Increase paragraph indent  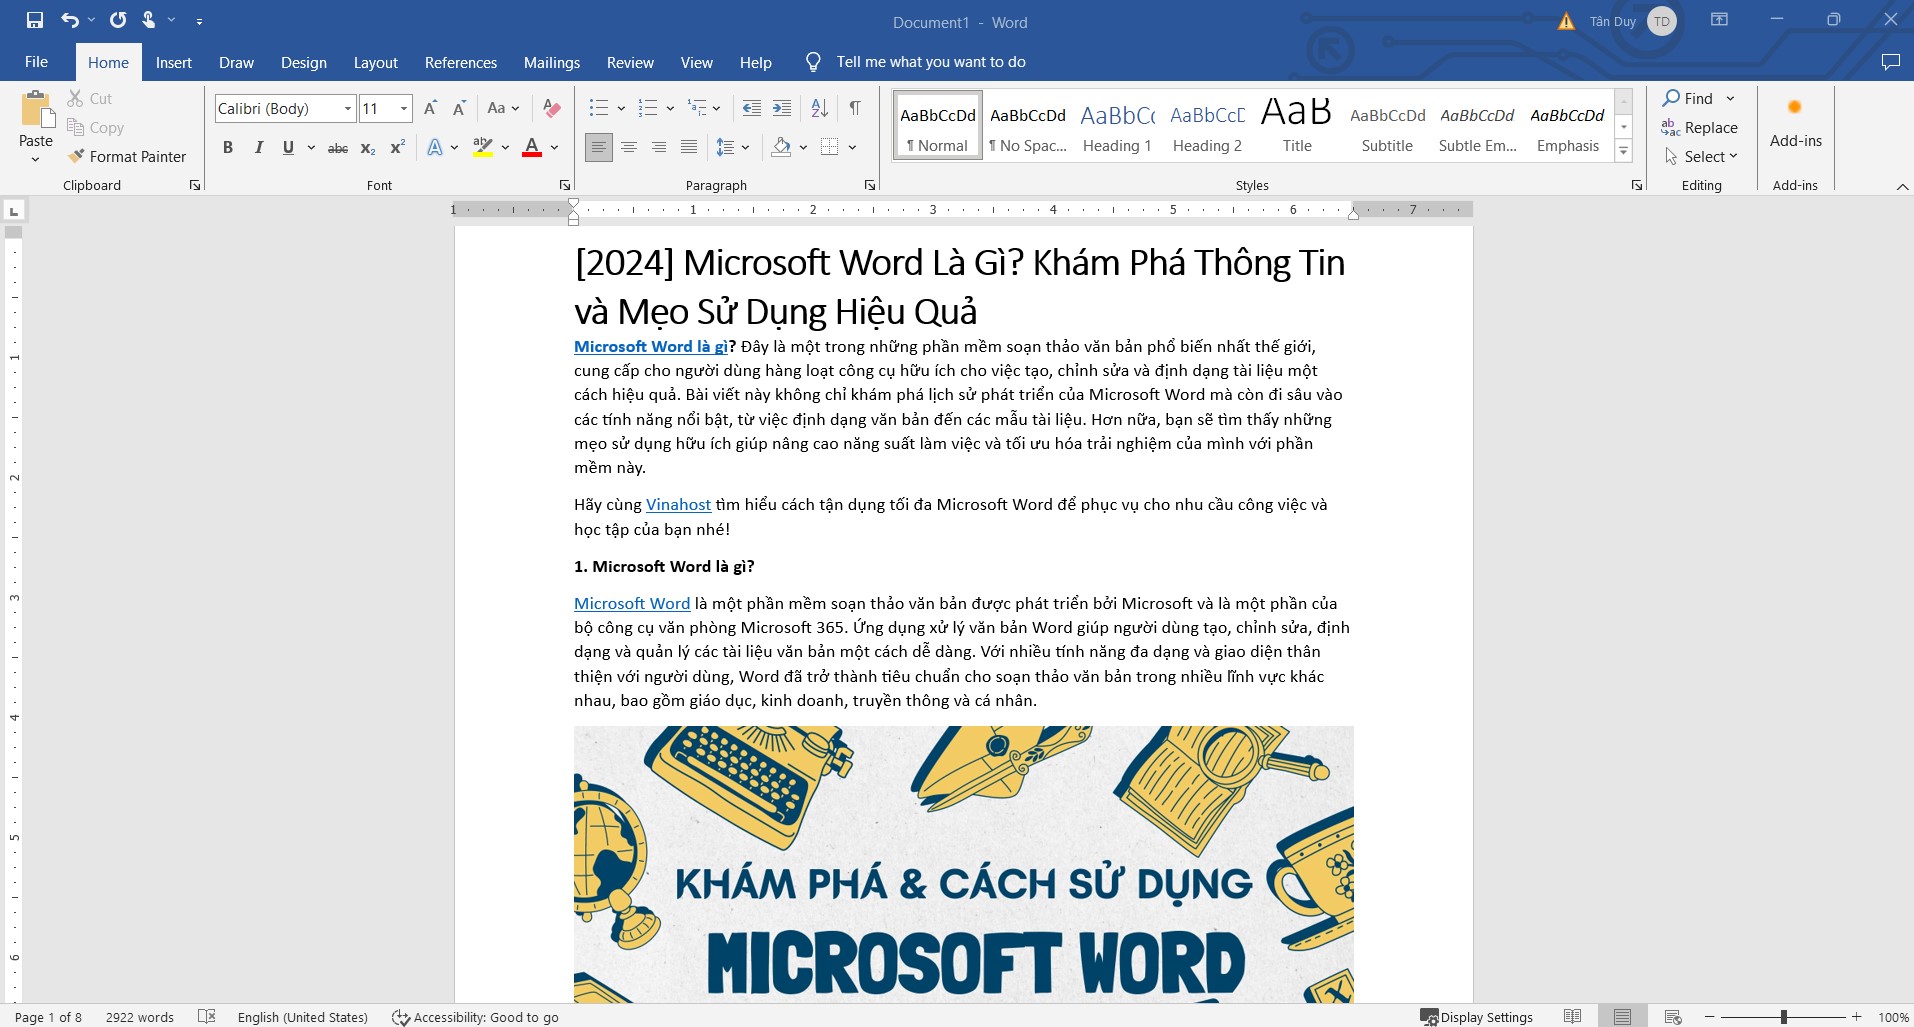(782, 108)
